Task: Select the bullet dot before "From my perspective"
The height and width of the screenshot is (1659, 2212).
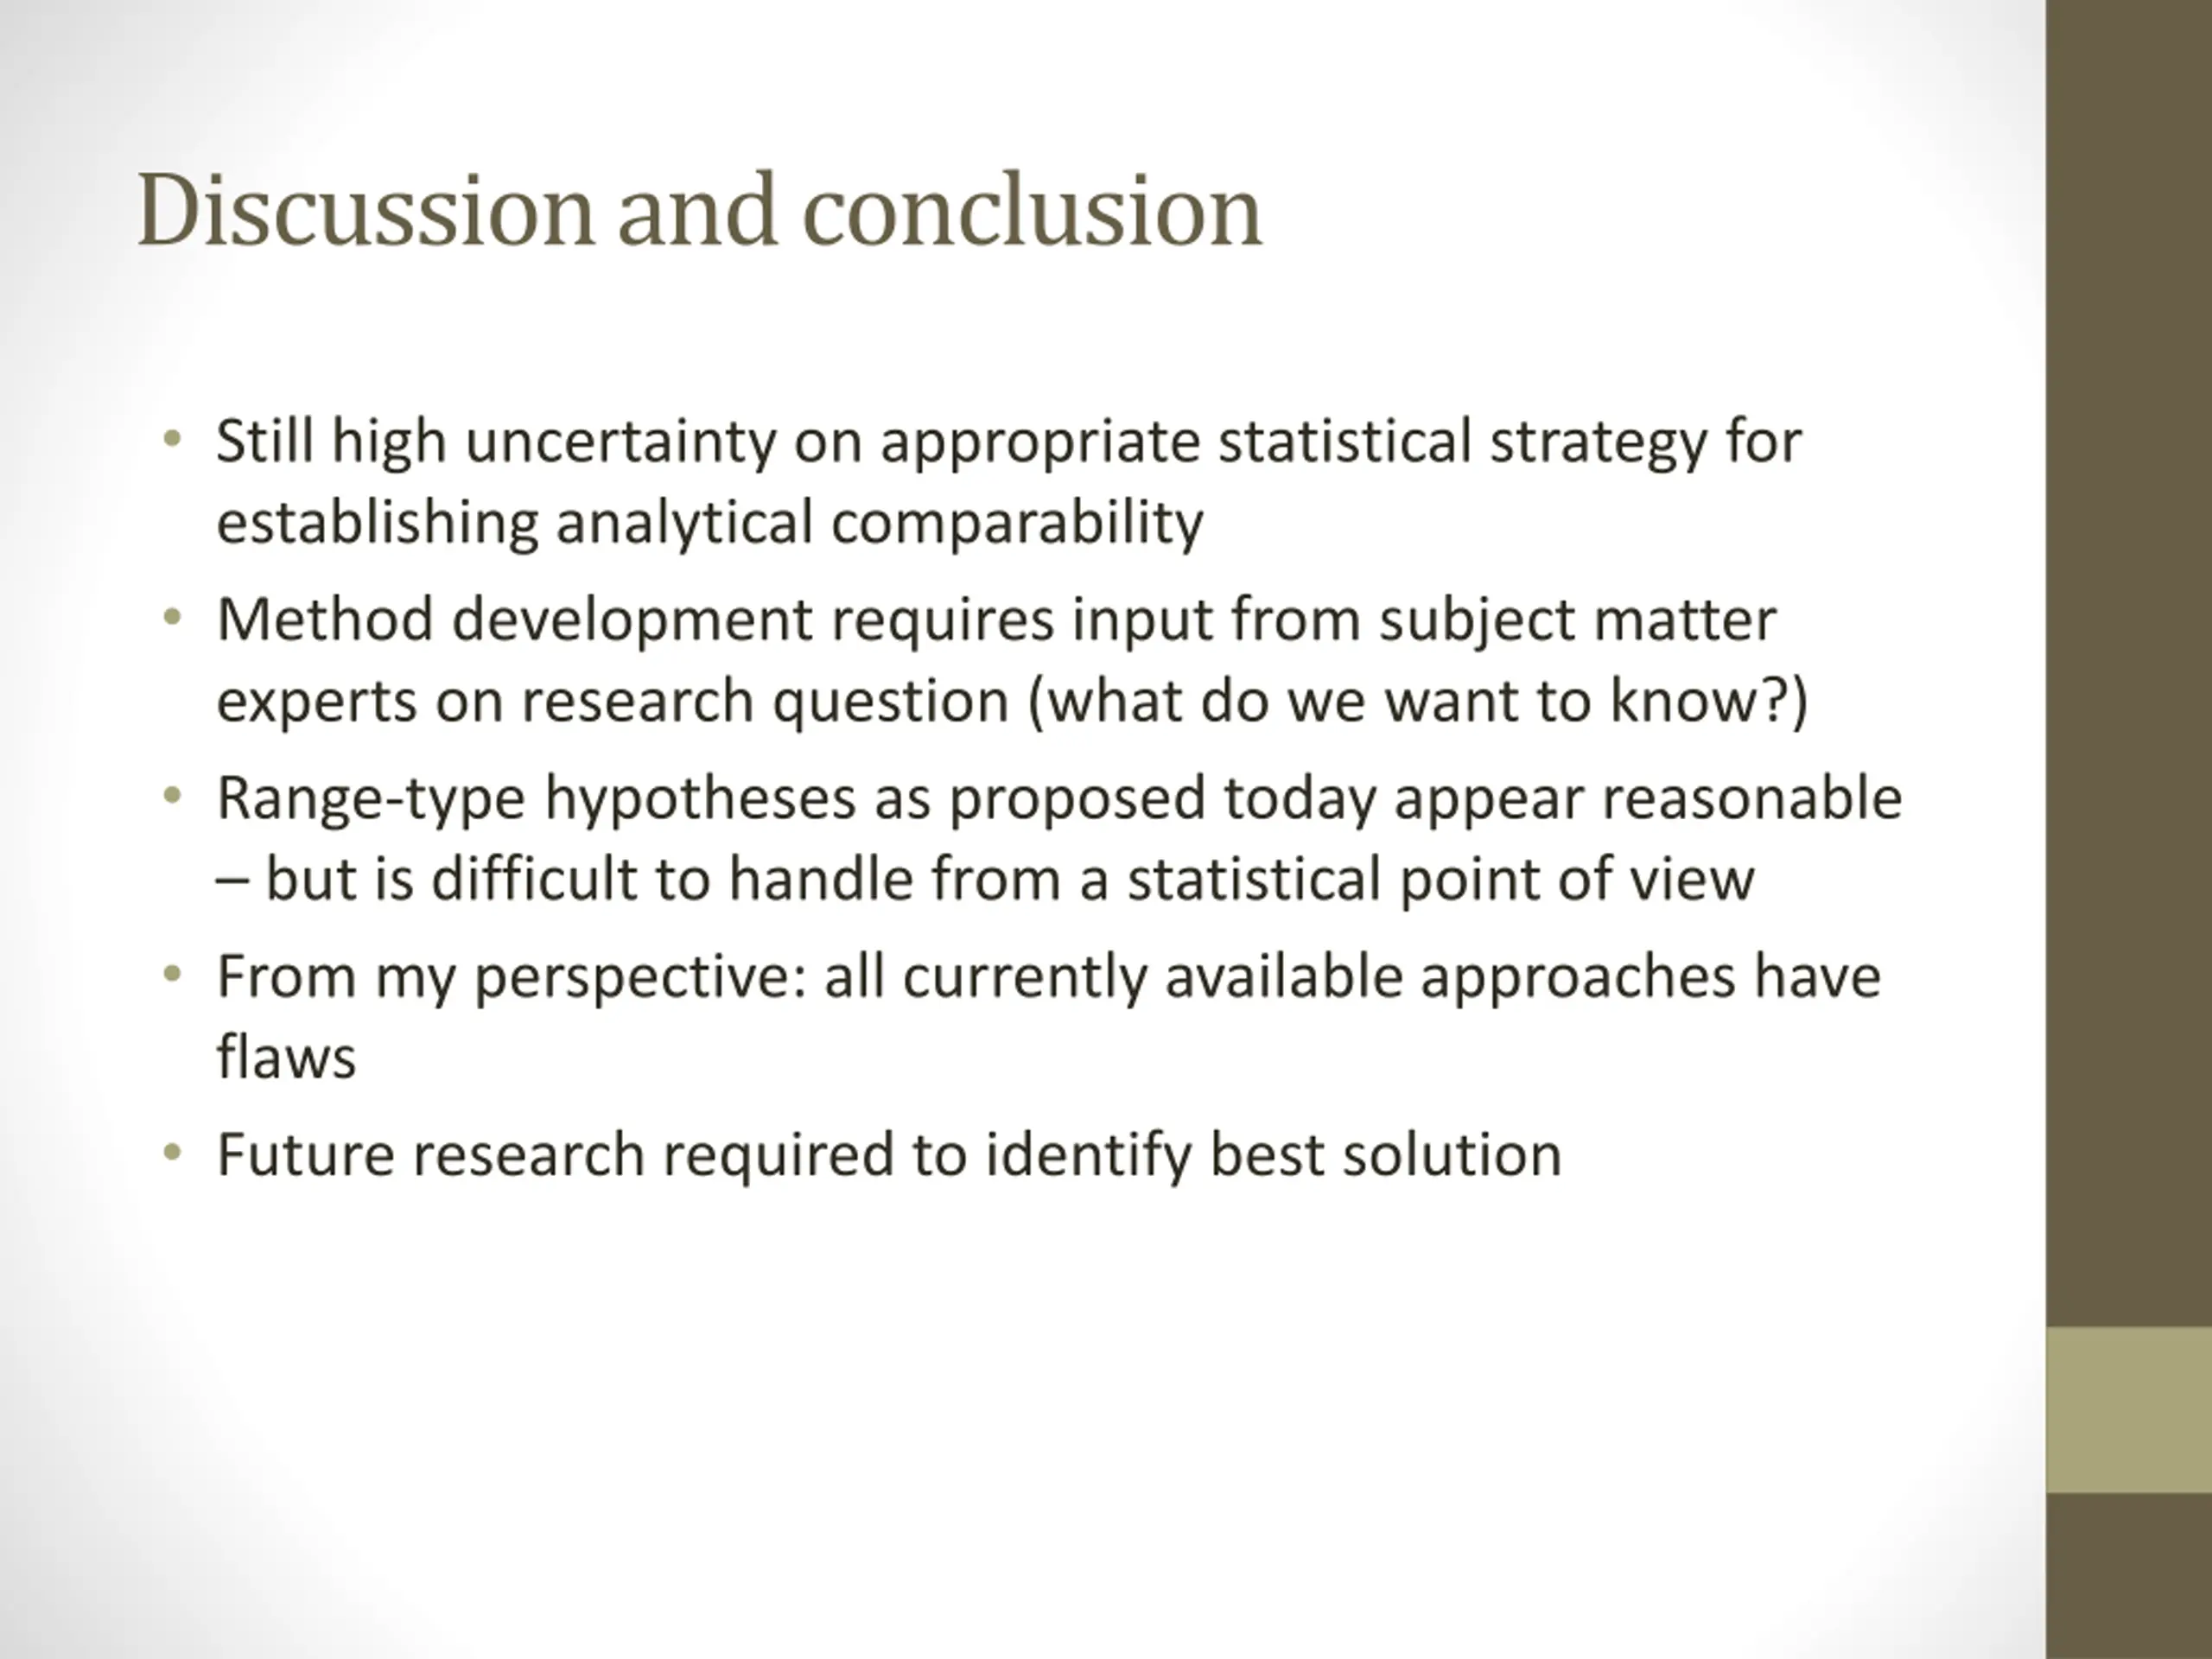Action: (x=173, y=974)
